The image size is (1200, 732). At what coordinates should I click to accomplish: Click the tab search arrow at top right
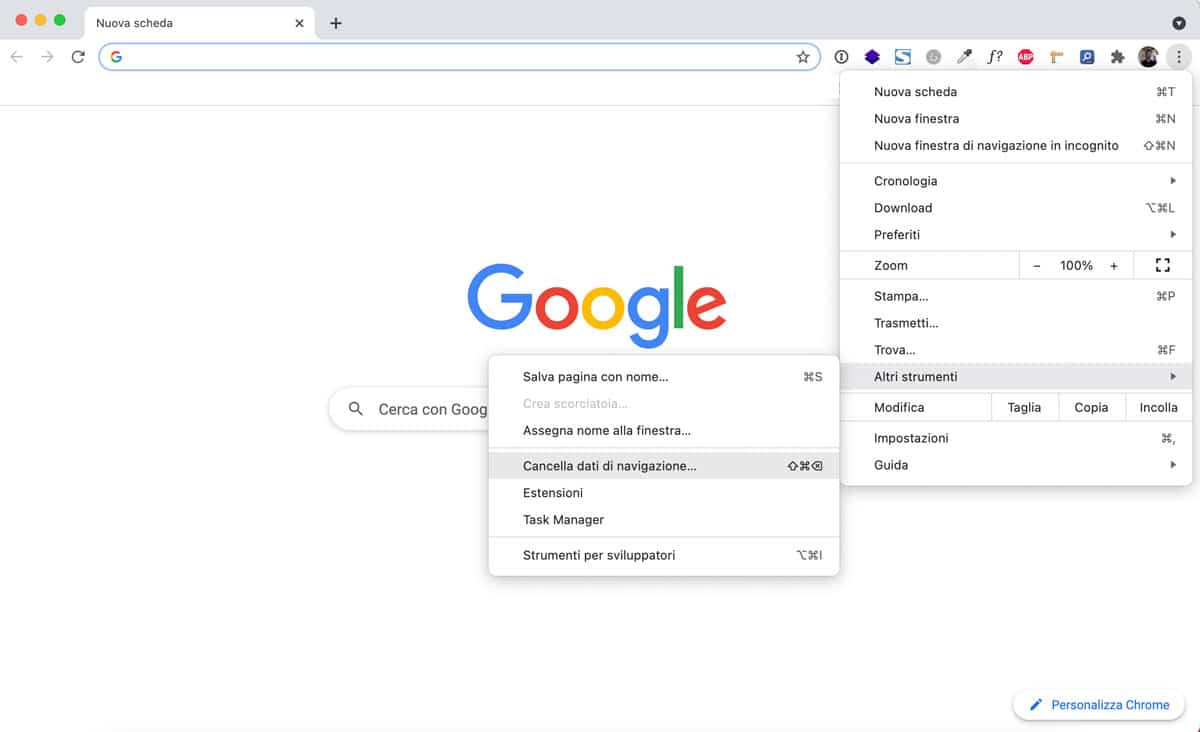point(1179,23)
